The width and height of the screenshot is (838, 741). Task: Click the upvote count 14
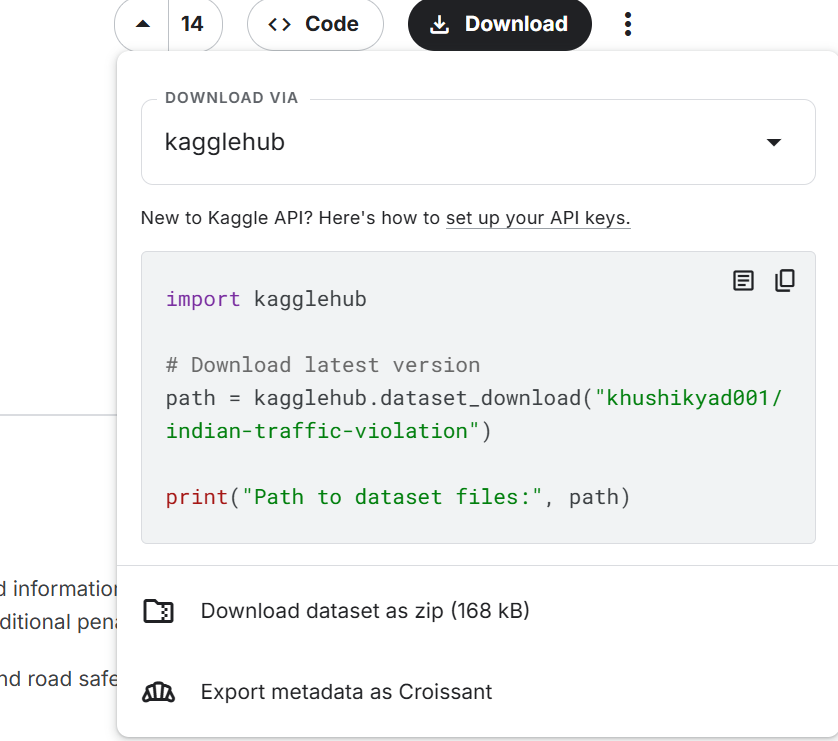pos(192,24)
